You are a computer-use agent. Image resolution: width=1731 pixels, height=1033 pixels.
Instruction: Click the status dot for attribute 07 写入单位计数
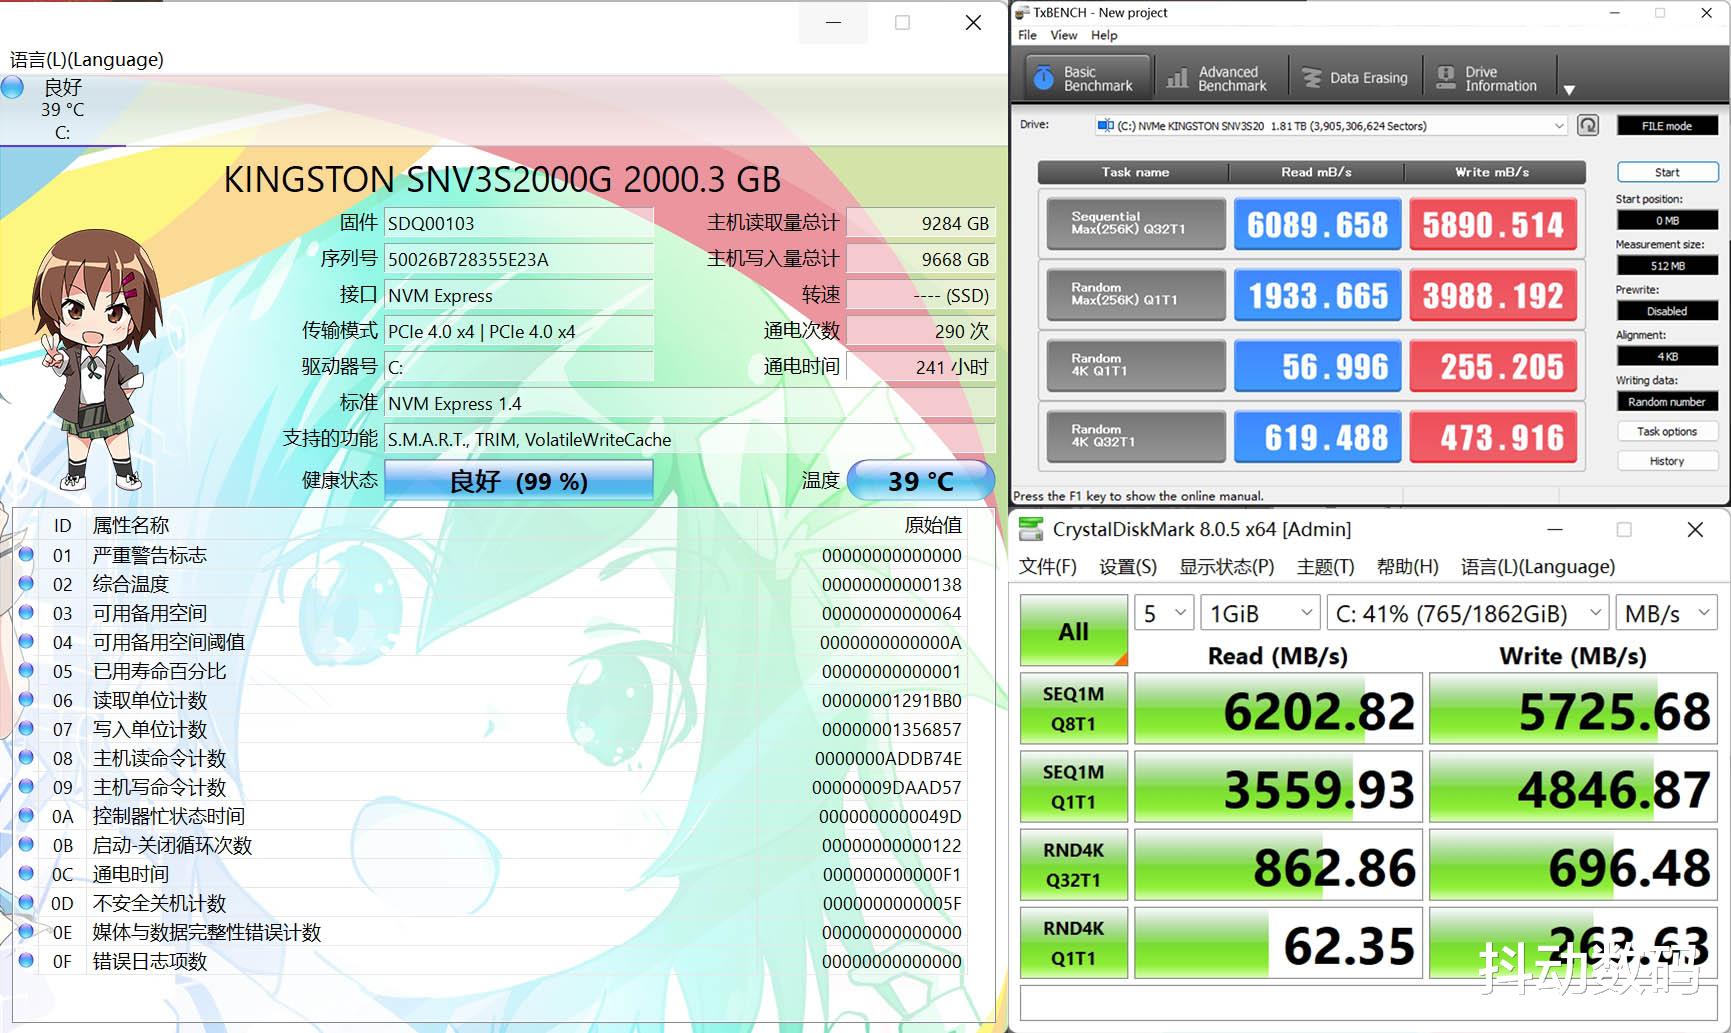(x=26, y=728)
